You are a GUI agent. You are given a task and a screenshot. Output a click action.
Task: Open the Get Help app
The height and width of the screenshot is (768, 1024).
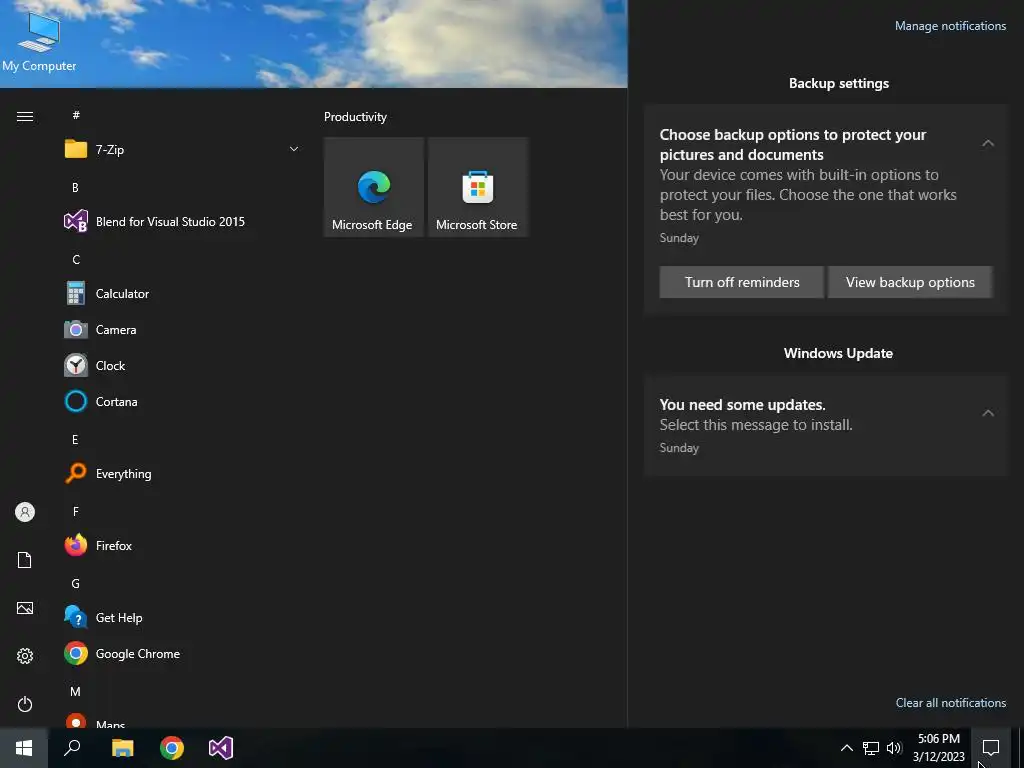182,617
